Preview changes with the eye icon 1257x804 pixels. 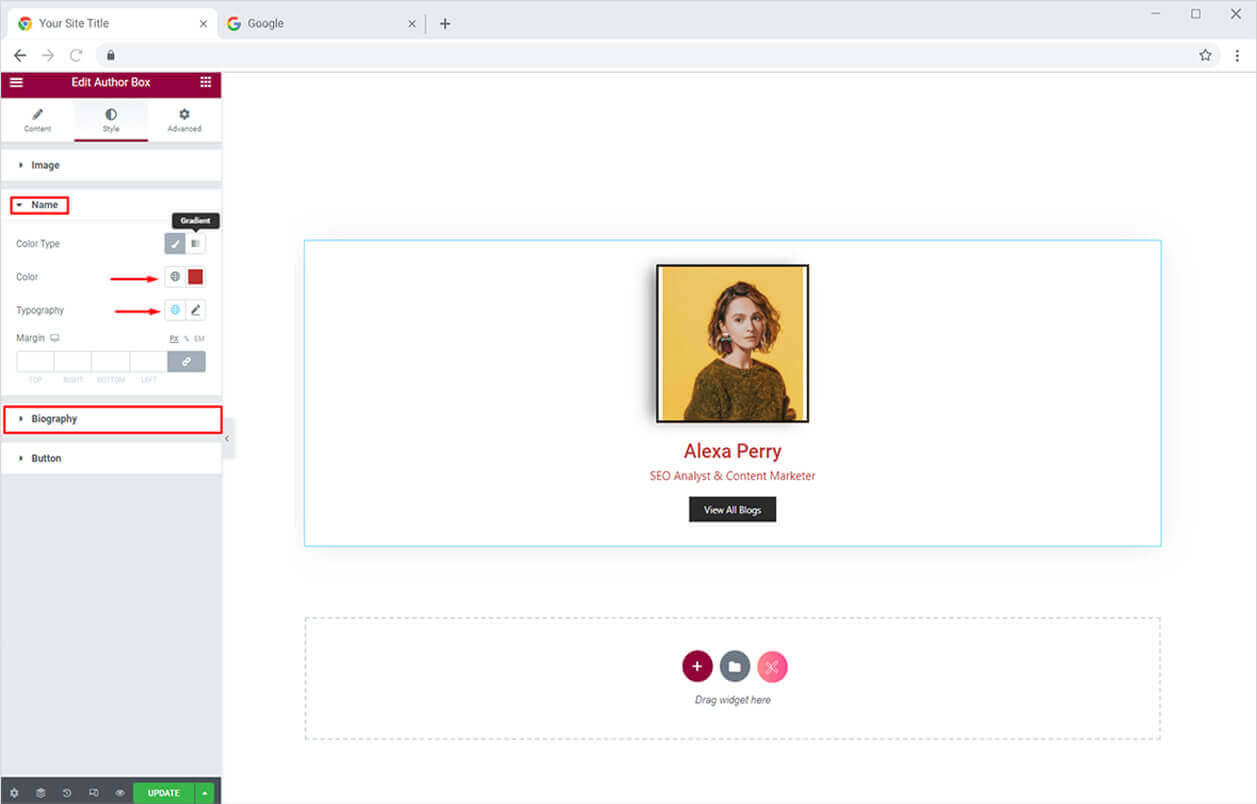point(119,793)
